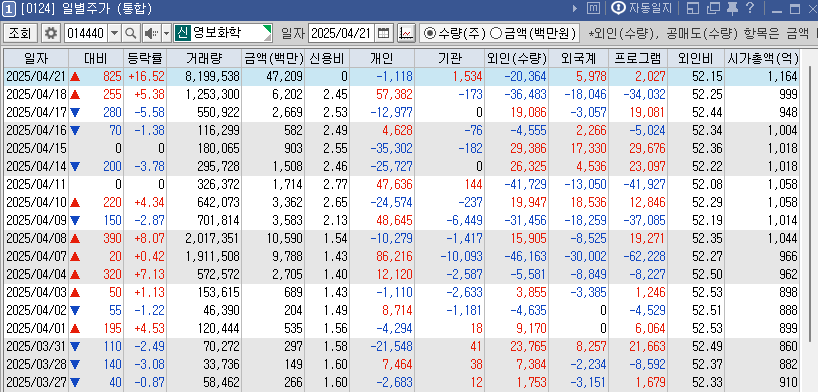Click the cascade windows icon

(x=713, y=8)
